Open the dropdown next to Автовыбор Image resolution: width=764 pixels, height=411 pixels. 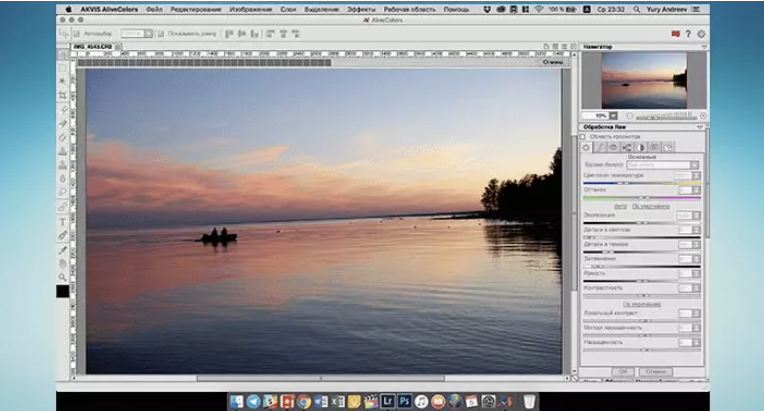(x=137, y=34)
